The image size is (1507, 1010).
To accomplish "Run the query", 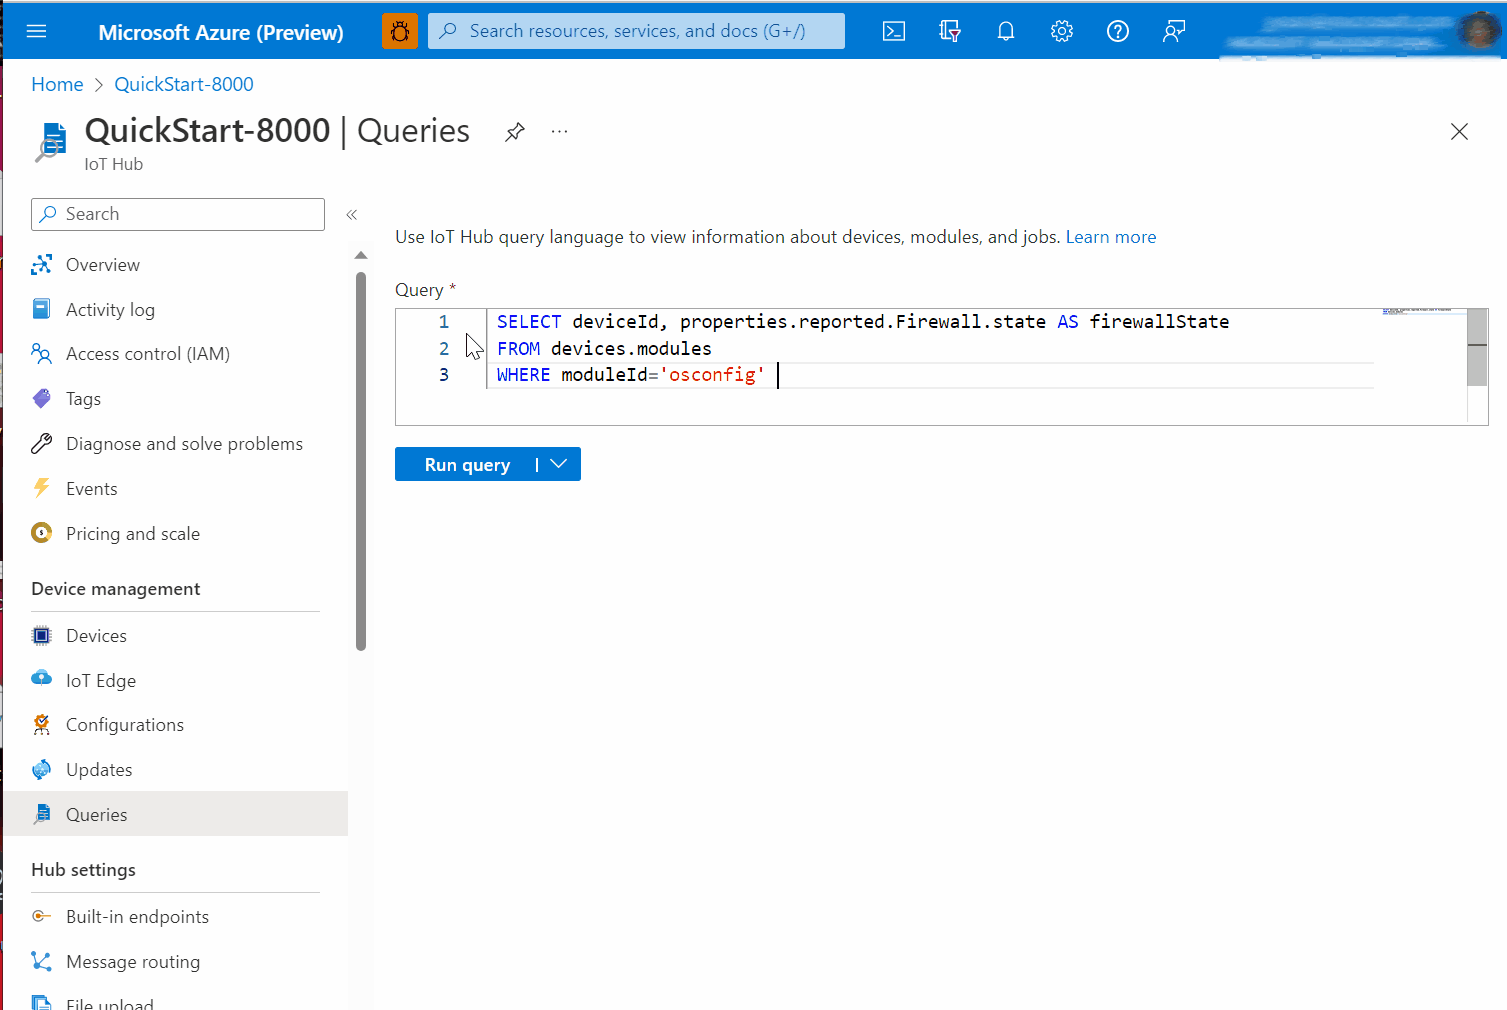I will click(x=467, y=464).
